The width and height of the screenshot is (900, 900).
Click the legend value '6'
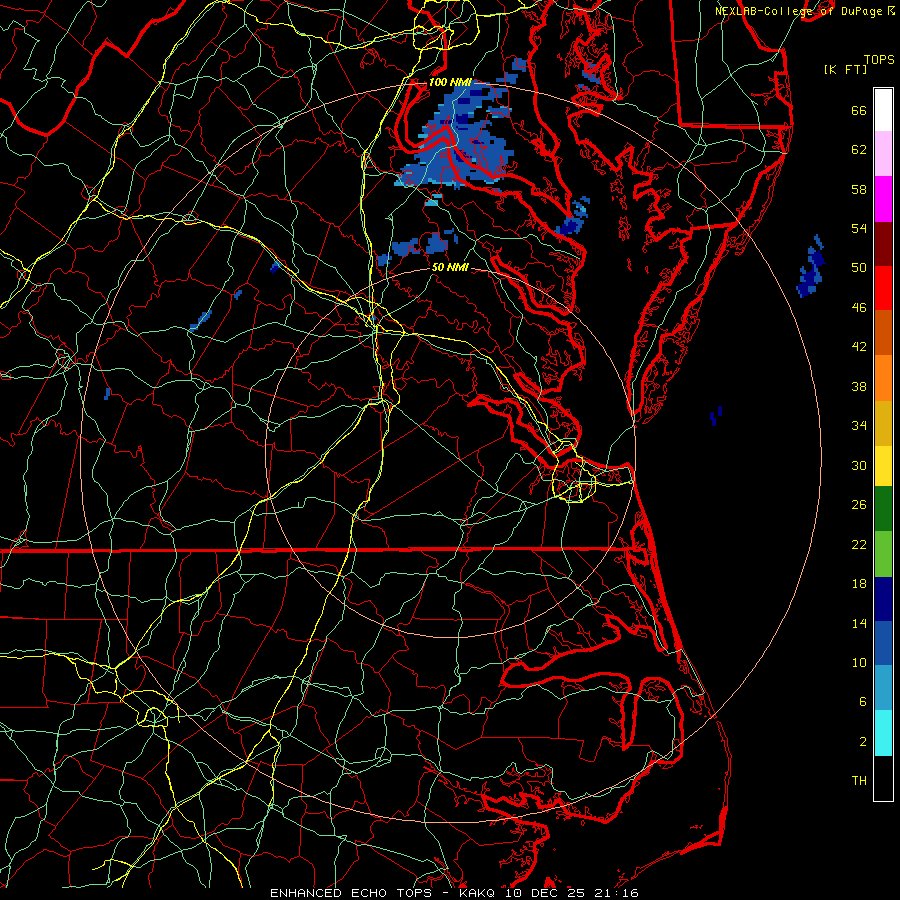pyautogui.click(x=863, y=702)
